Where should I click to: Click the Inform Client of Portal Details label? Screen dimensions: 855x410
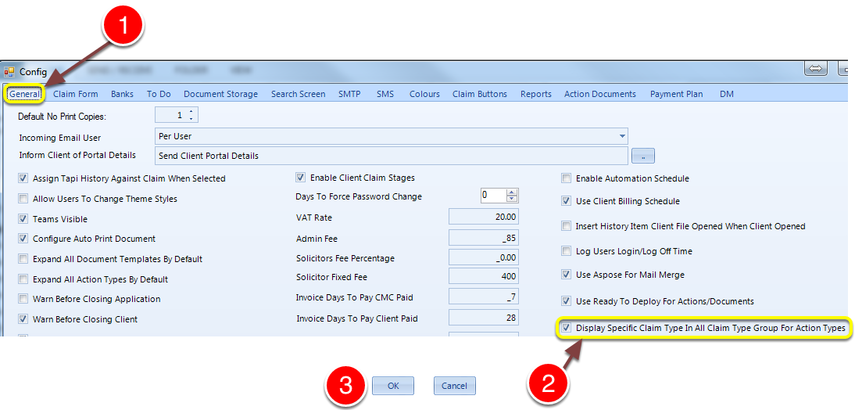click(77, 155)
